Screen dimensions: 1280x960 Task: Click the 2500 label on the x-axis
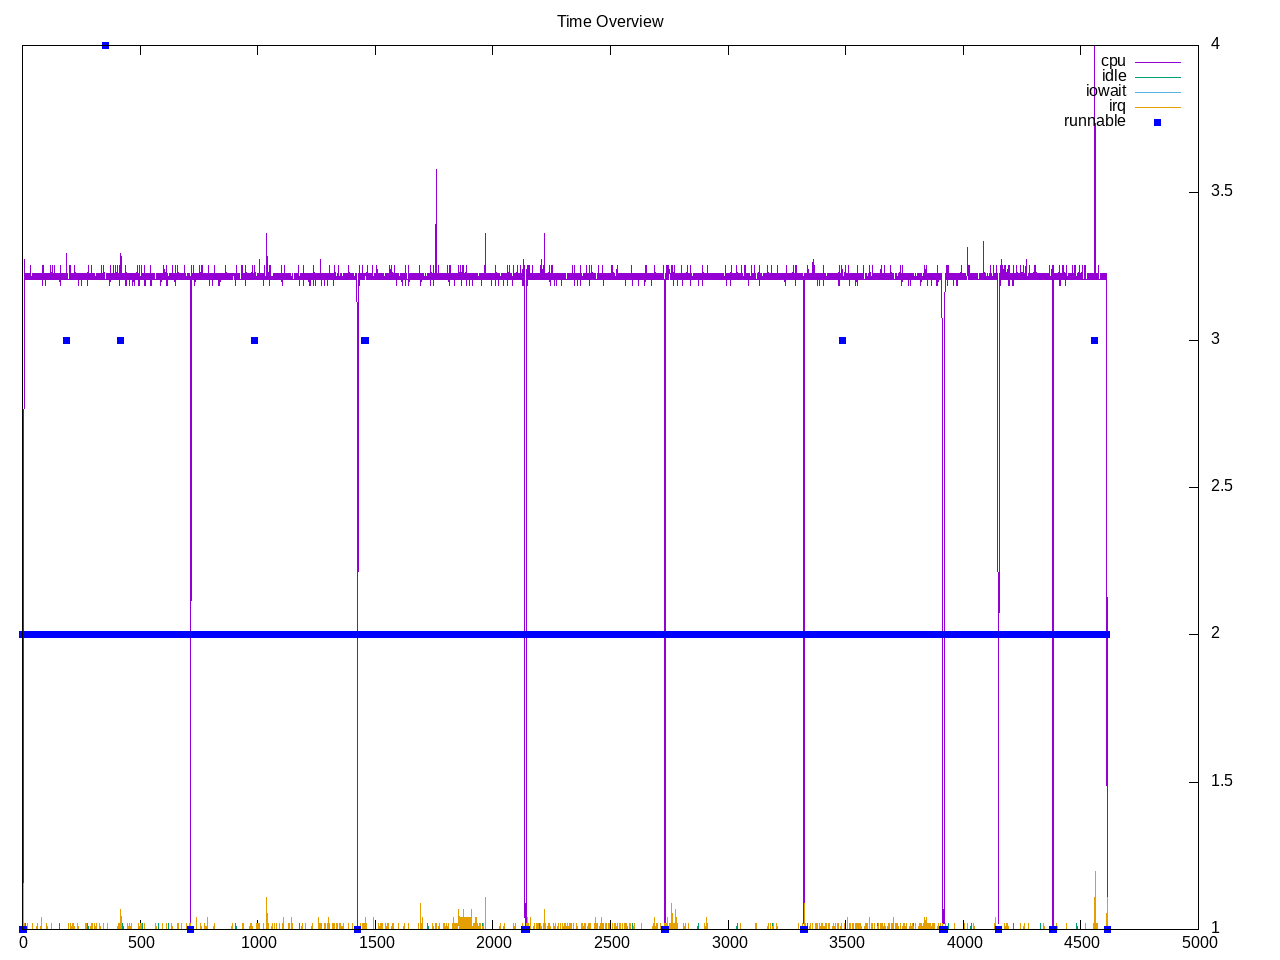point(611,942)
